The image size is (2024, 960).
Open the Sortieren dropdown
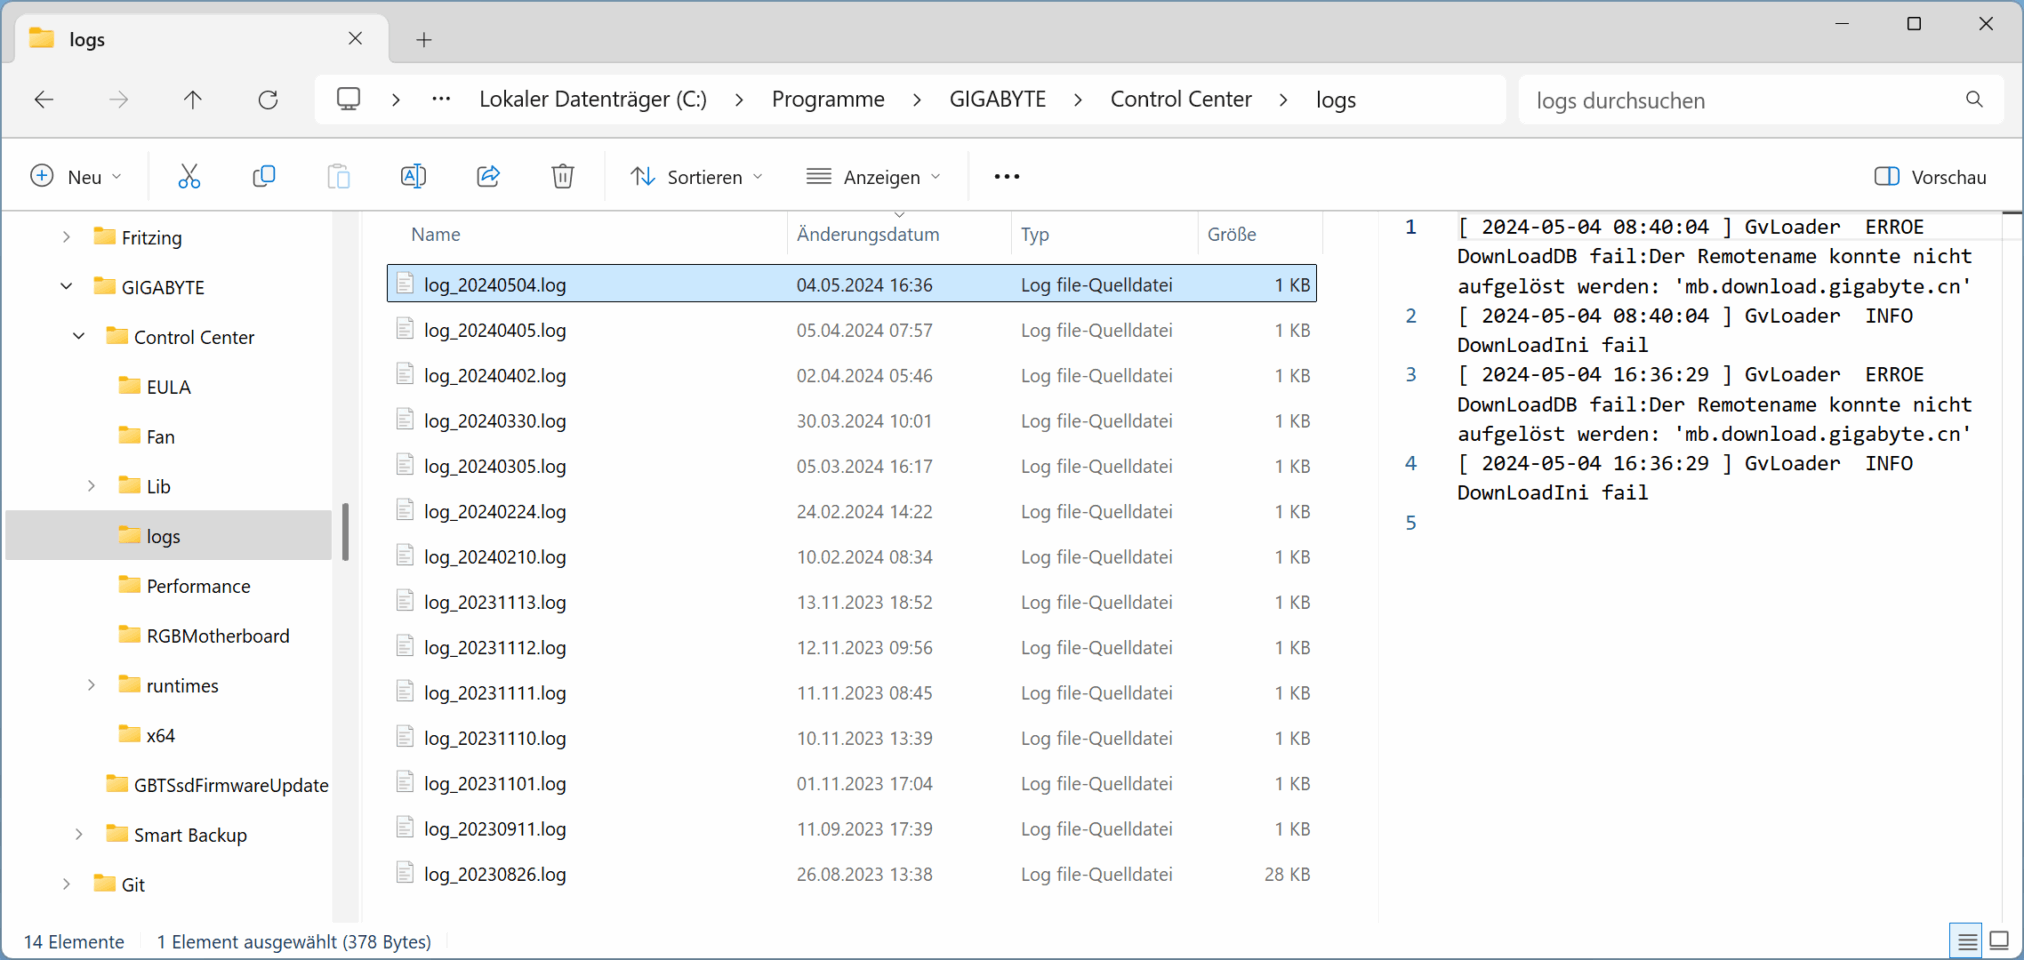pos(697,177)
